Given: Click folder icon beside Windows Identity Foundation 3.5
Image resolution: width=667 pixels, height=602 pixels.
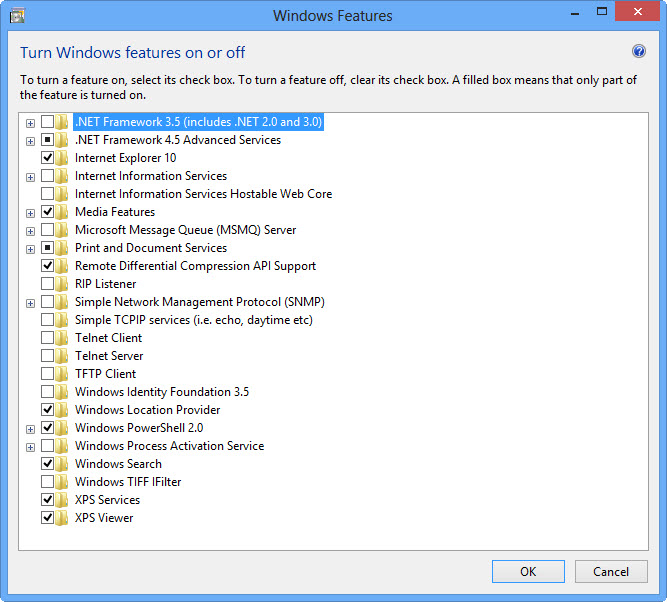Looking at the screenshot, I should [62, 392].
